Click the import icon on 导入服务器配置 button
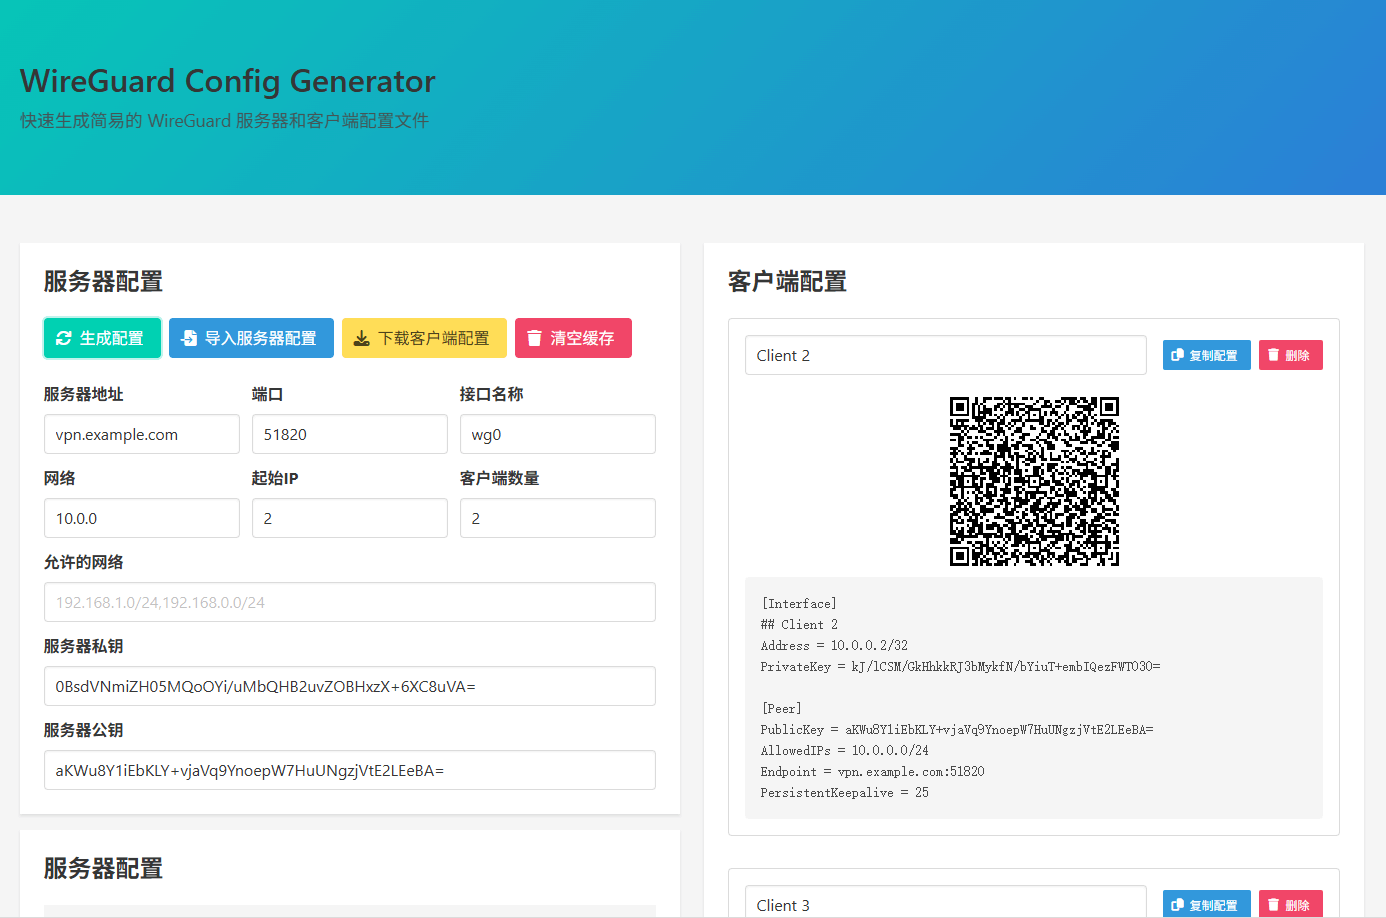This screenshot has height=918, width=1386. pyautogui.click(x=189, y=338)
